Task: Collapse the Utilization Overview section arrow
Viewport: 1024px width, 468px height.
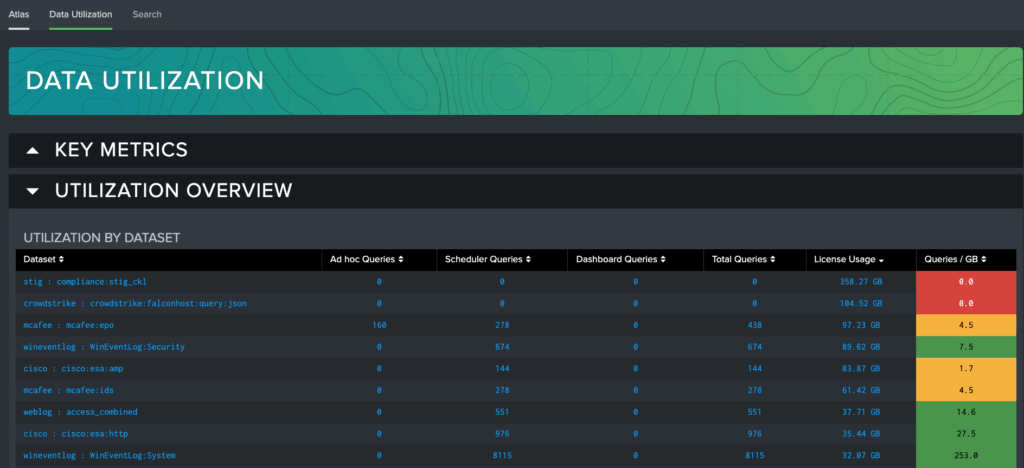Action: click(32, 191)
